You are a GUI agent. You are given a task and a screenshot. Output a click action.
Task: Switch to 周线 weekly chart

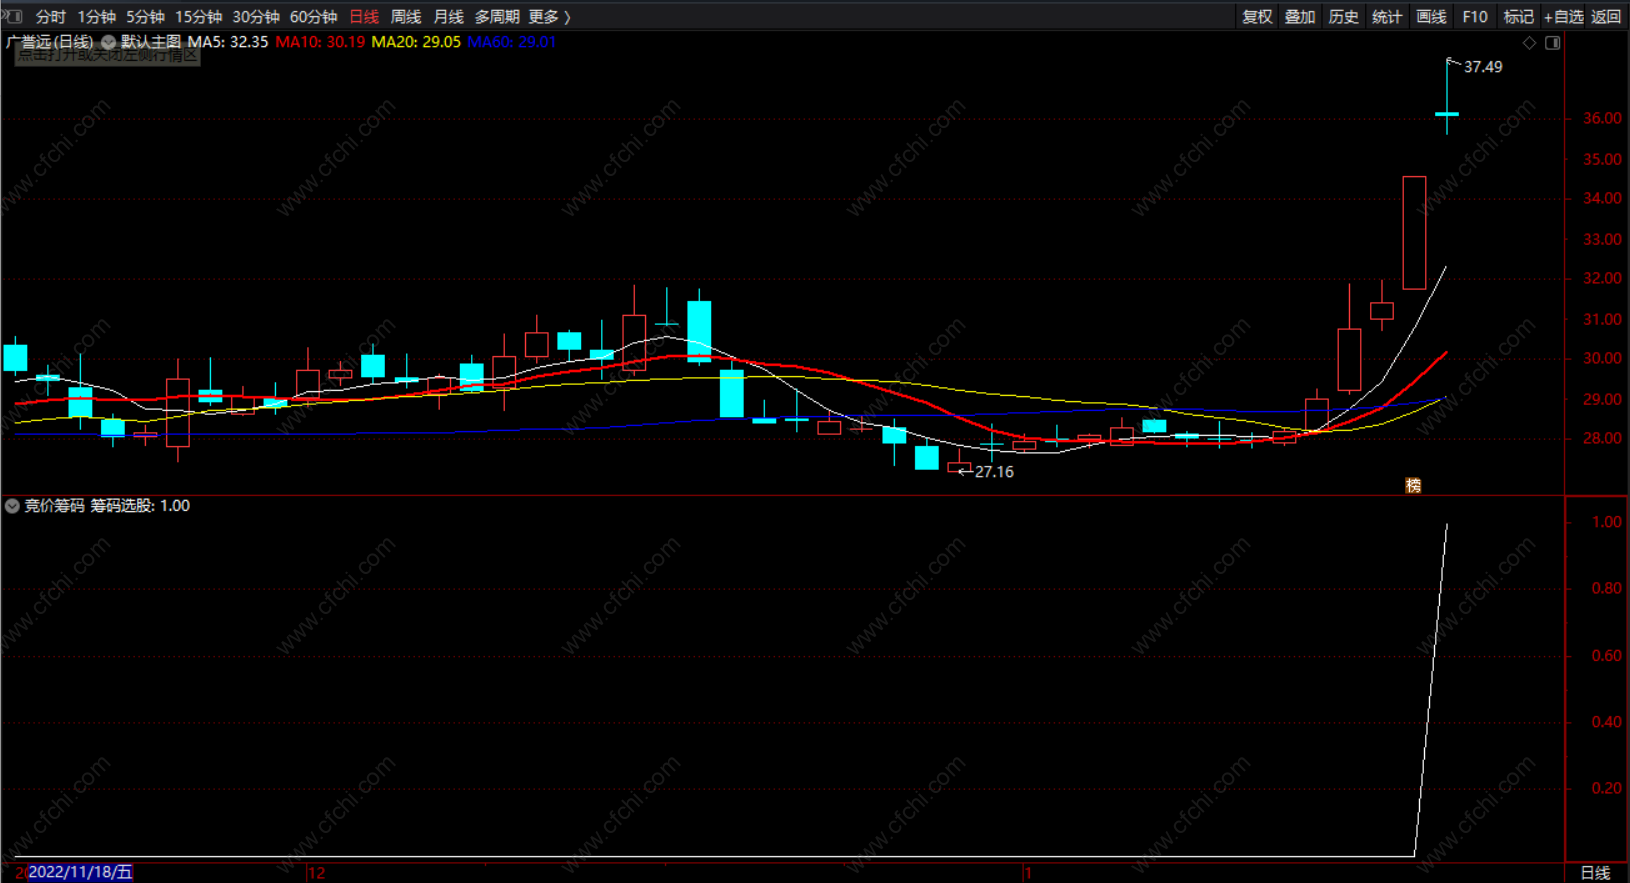pyautogui.click(x=406, y=17)
